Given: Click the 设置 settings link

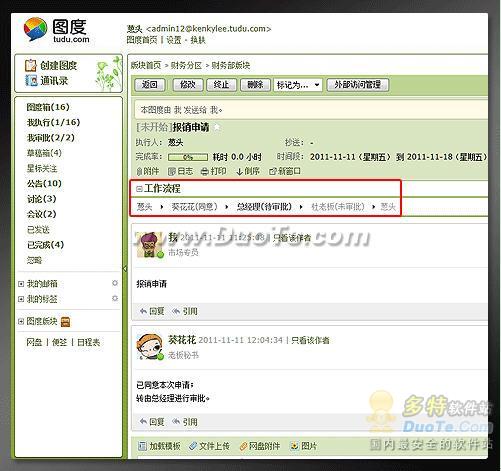Looking at the screenshot, I should click(174, 40).
